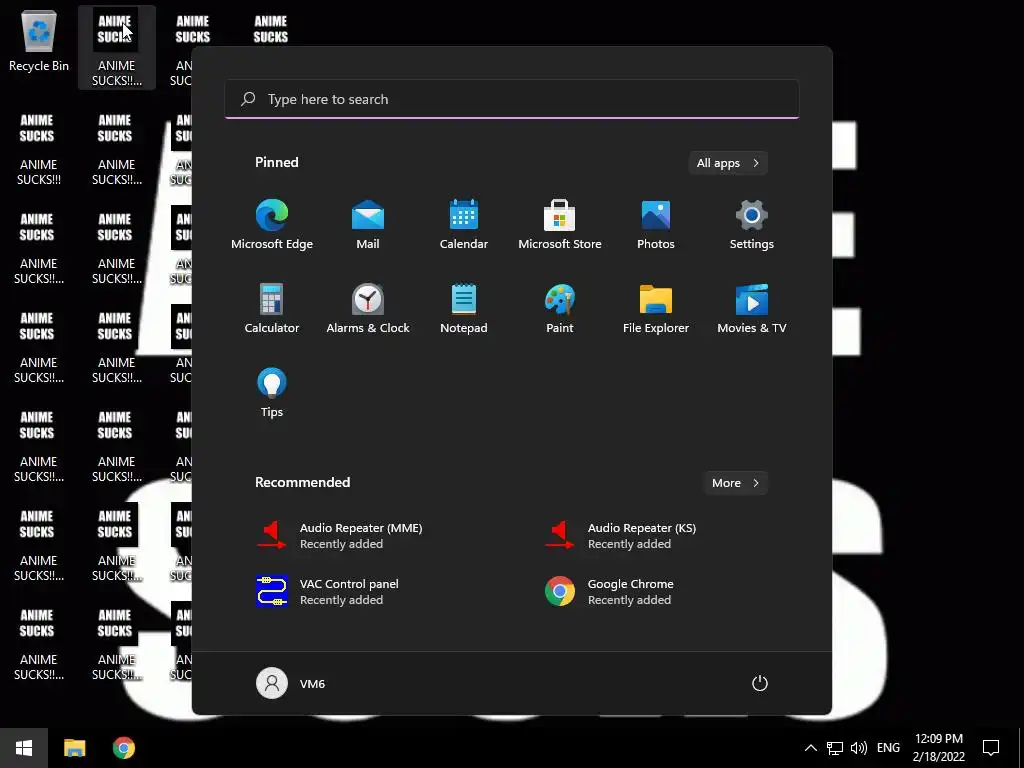Open the Calendar app
The image size is (1024, 768).
(464, 225)
